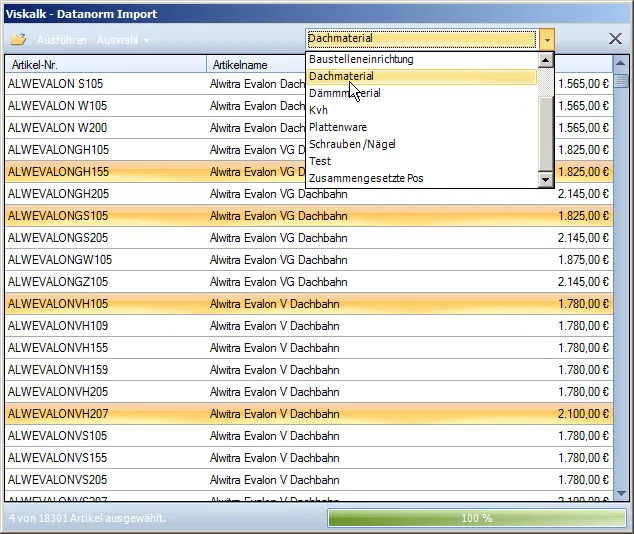Click the open folder icon in toolbar

click(x=18, y=40)
